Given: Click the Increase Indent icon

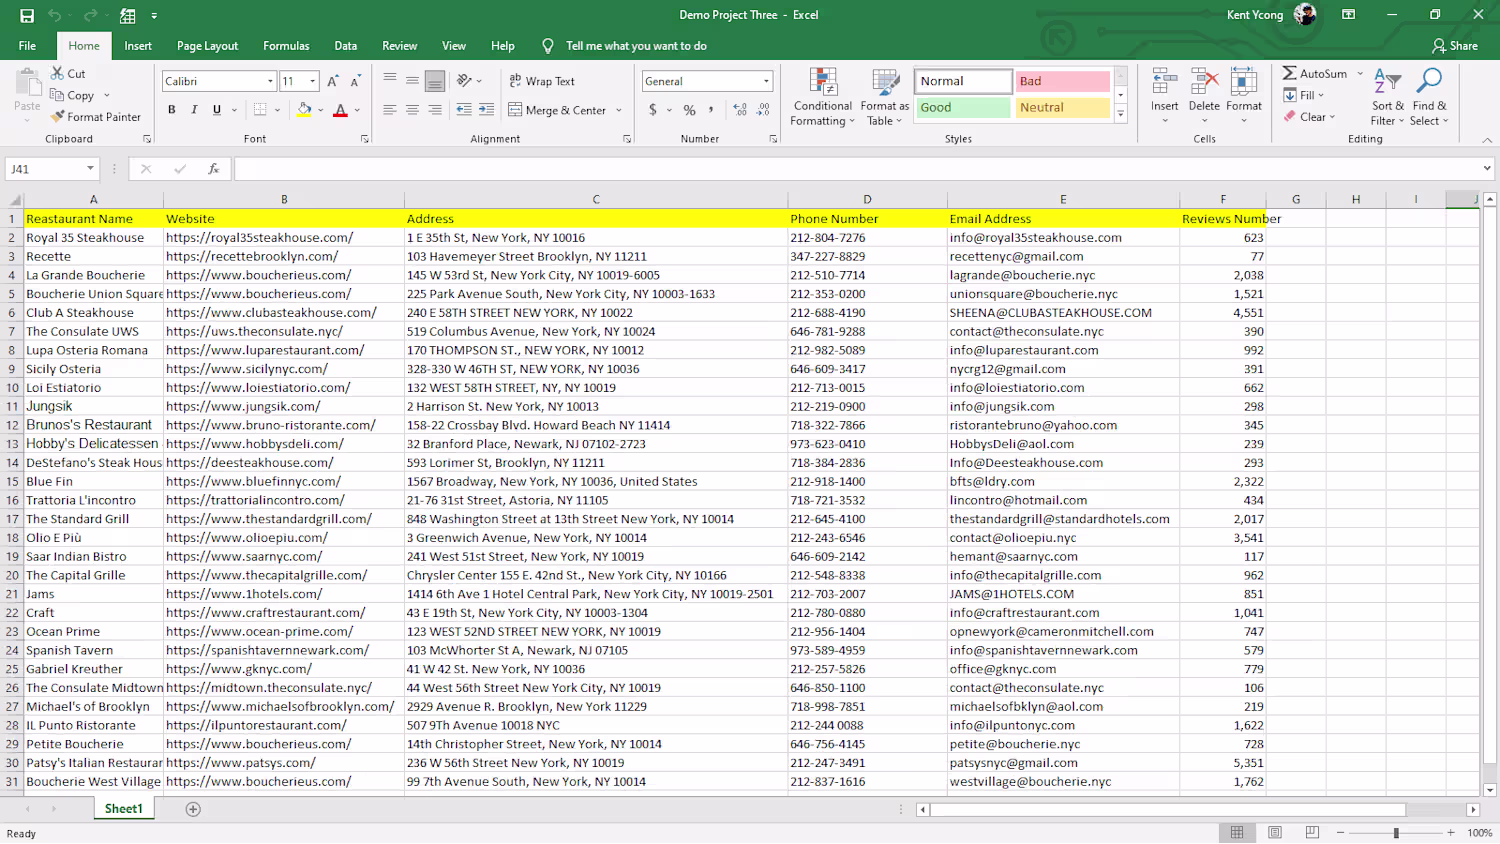Looking at the screenshot, I should 486,110.
